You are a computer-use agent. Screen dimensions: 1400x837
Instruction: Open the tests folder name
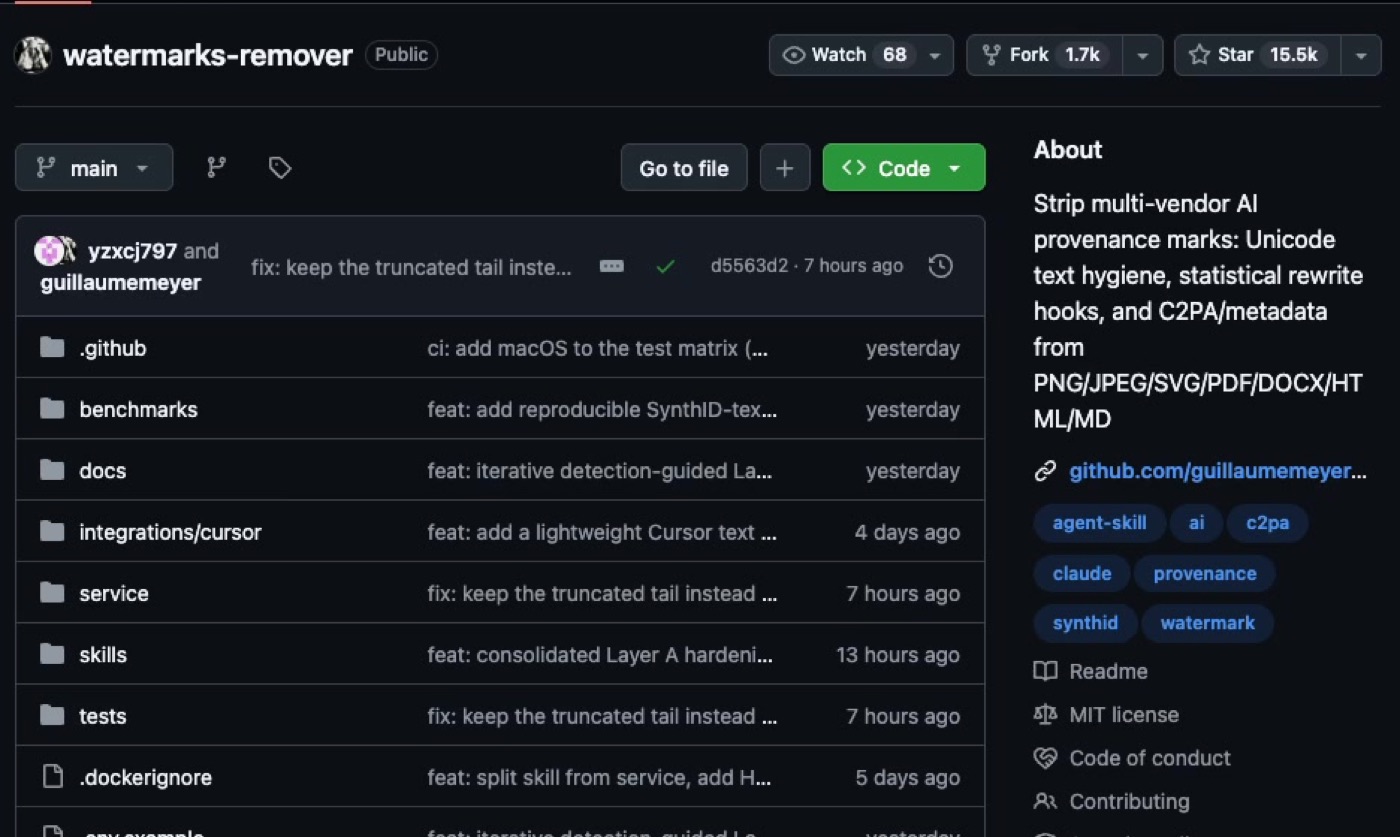(102, 716)
